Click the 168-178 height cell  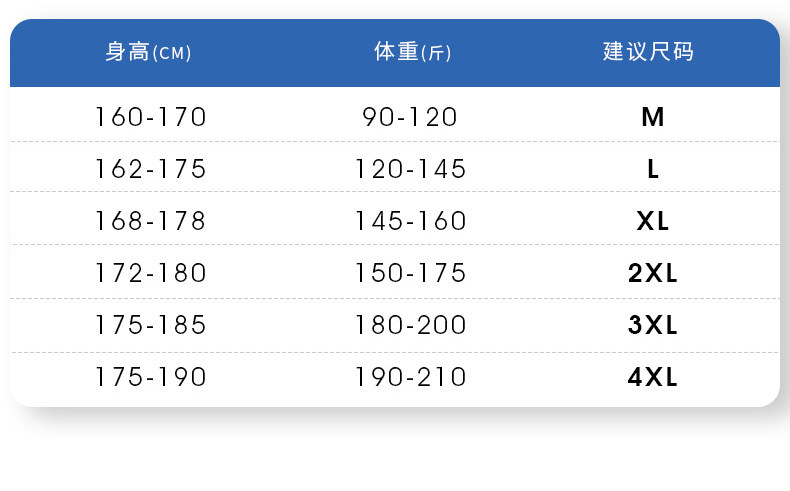pos(151,221)
